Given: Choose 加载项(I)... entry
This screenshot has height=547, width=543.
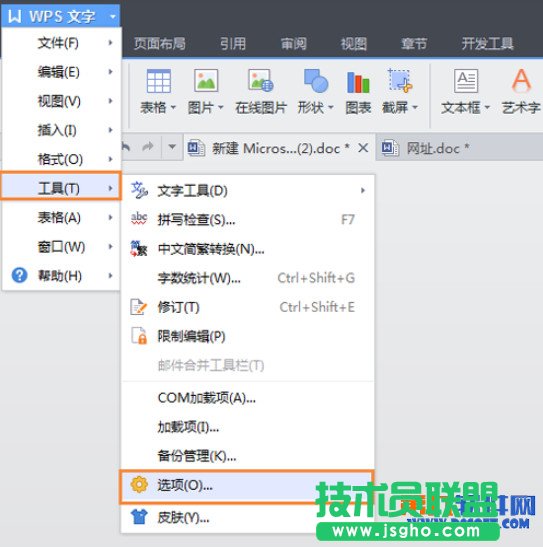Looking at the screenshot, I should pyautogui.click(x=247, y=427).
